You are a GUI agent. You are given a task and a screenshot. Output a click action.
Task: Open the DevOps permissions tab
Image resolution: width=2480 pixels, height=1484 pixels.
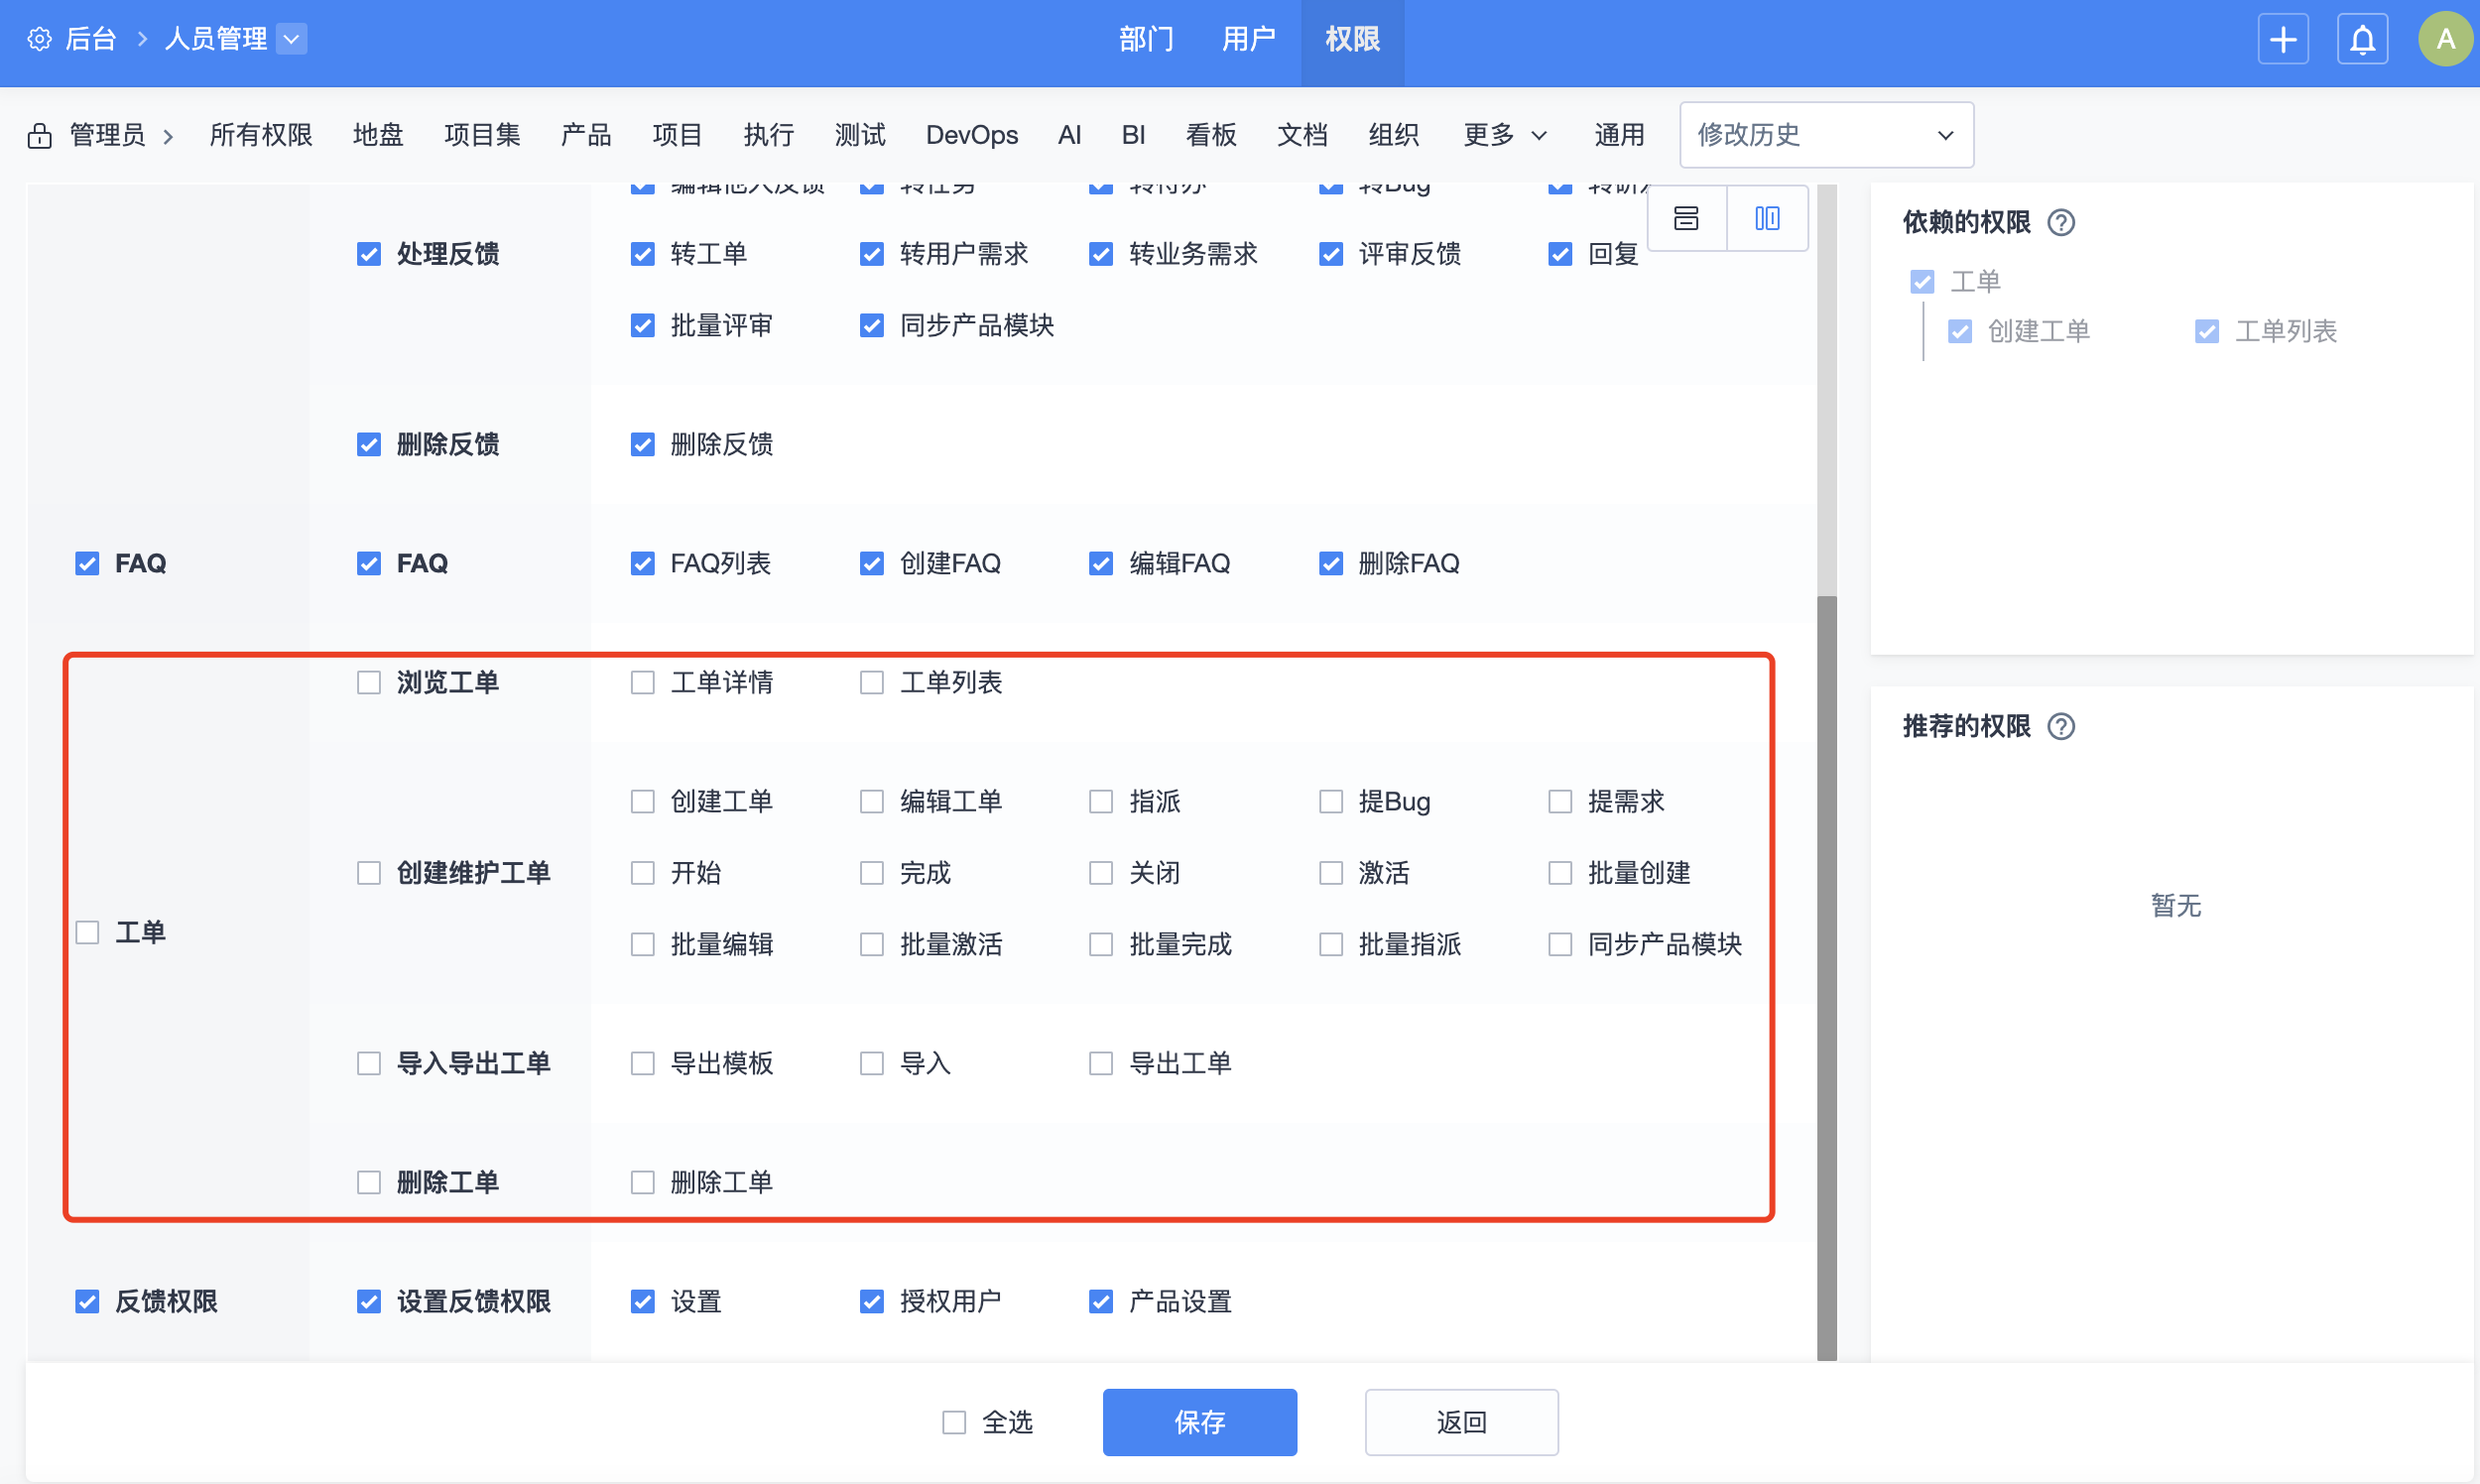(x=971, y=135)
